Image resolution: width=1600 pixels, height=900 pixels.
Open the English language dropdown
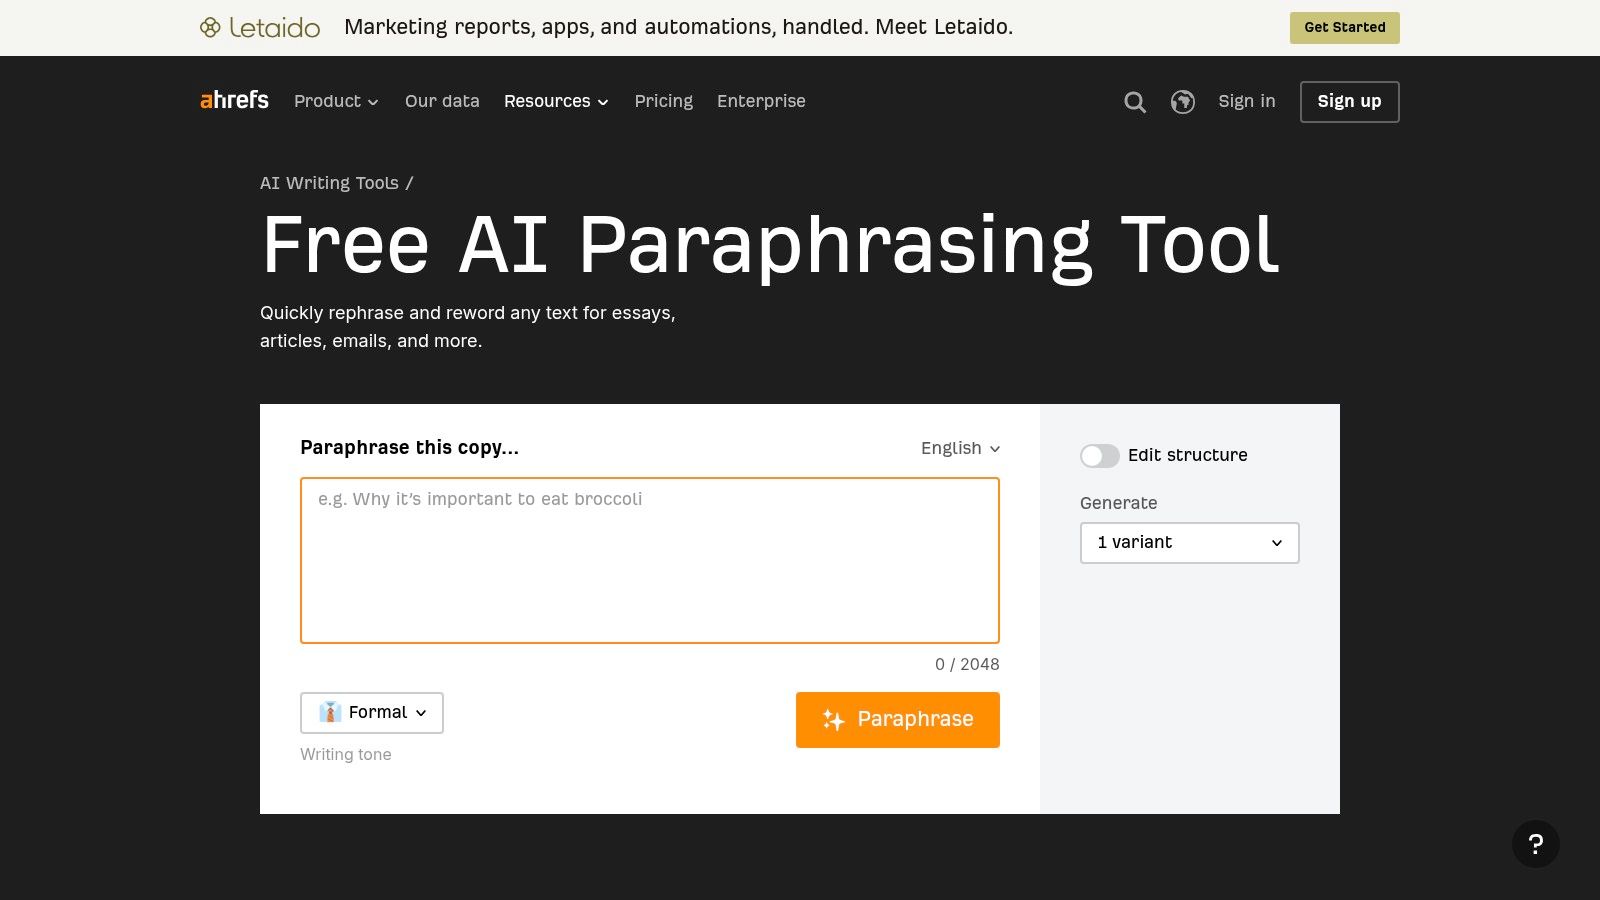pyautogui.click(x=960, y=448)
